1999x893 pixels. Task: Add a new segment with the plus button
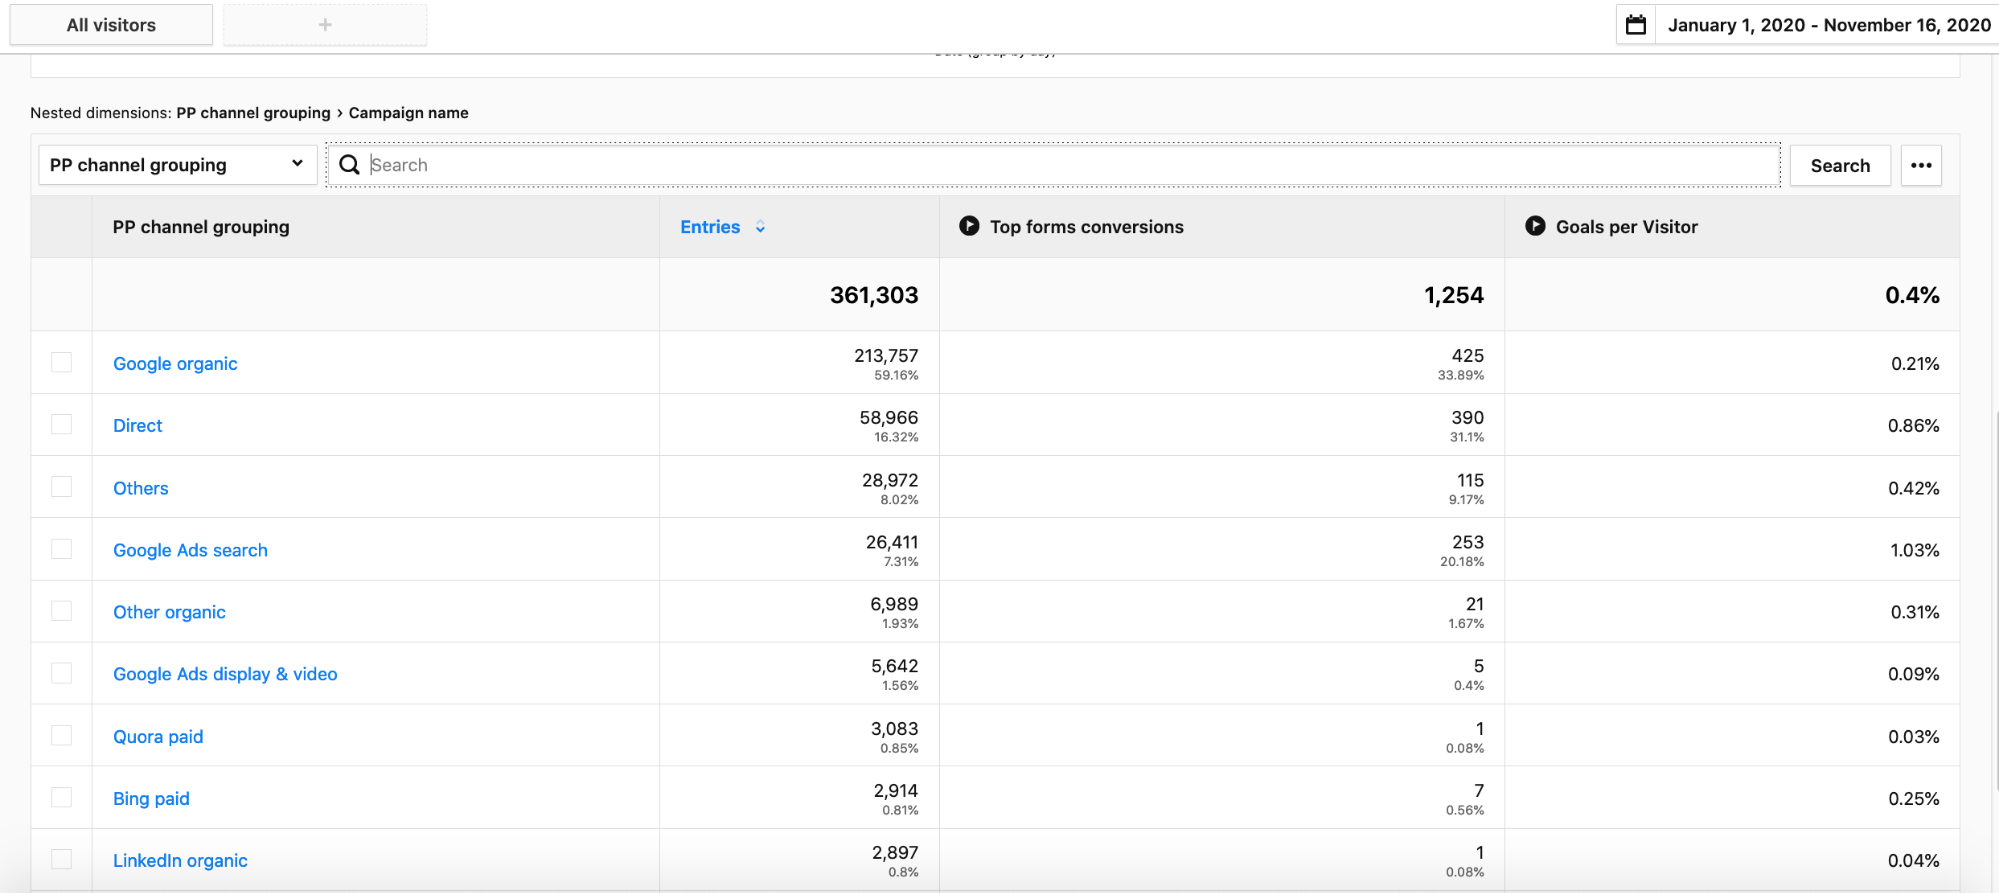325,25
